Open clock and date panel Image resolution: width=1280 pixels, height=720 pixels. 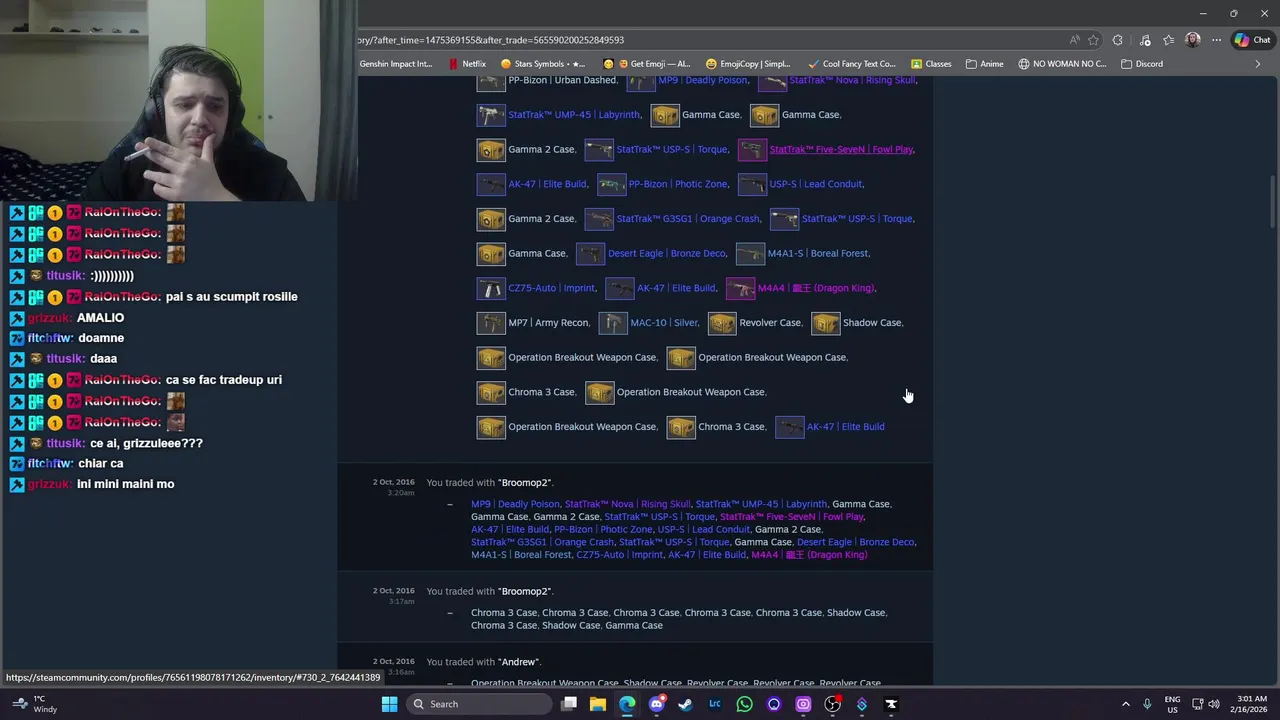click(1251, 704)
